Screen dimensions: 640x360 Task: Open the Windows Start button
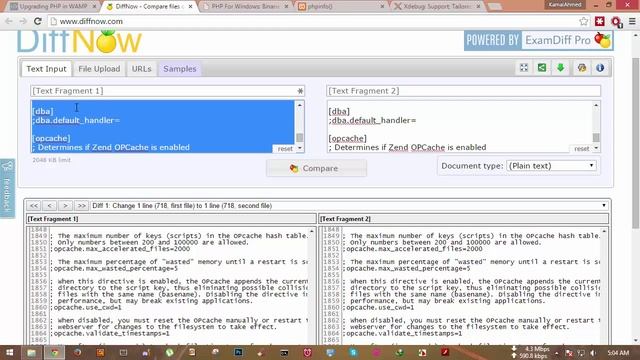click(x=9, y=353)
